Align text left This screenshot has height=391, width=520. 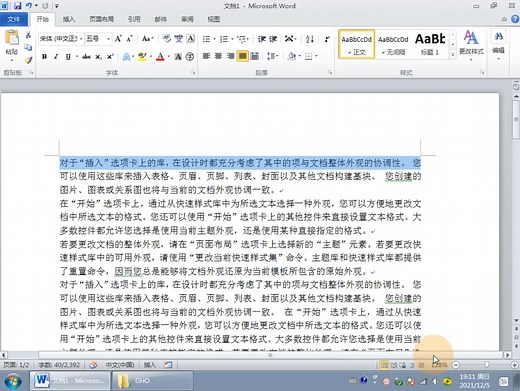(206, 56)
